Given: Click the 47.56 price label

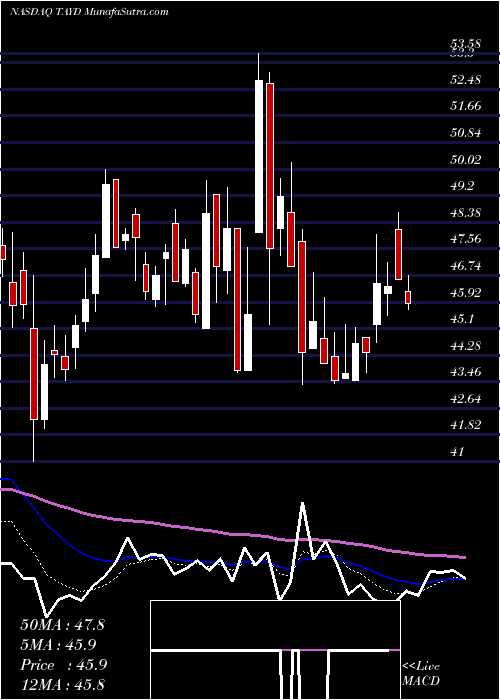Looking at the screenshot, I should tap(466, 239).
